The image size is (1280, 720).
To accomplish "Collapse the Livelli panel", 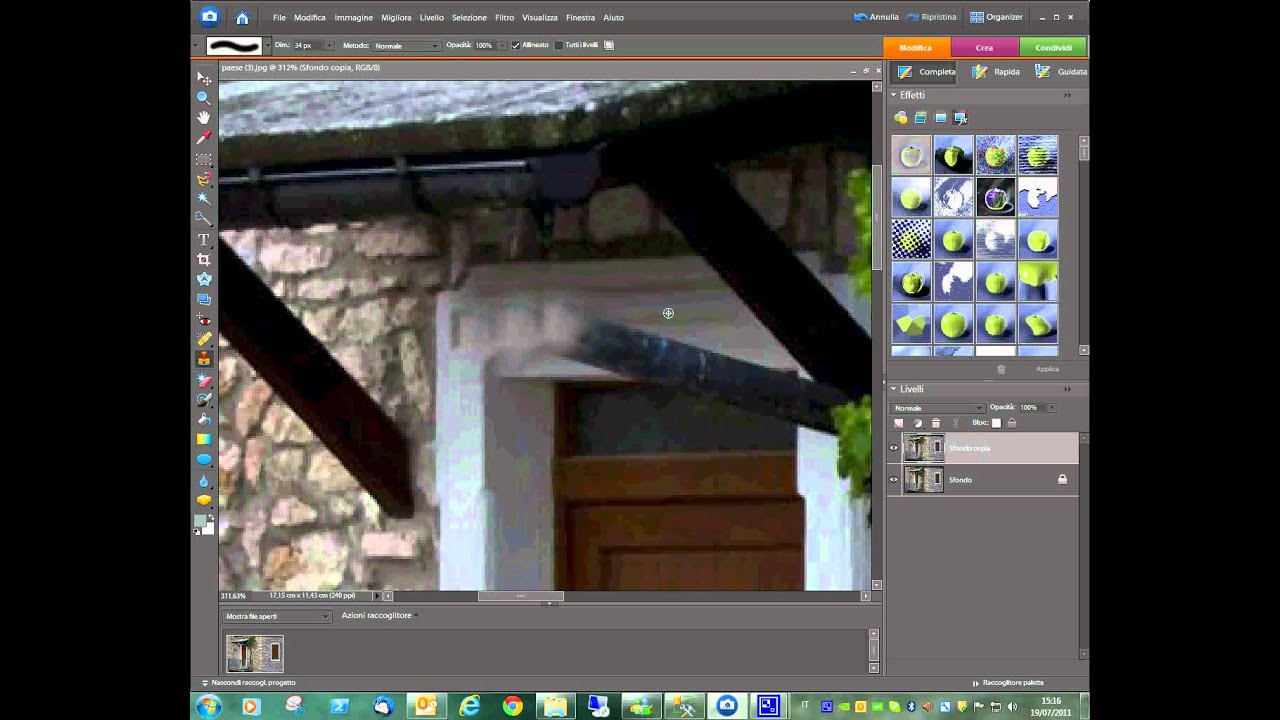I will 894,389.
